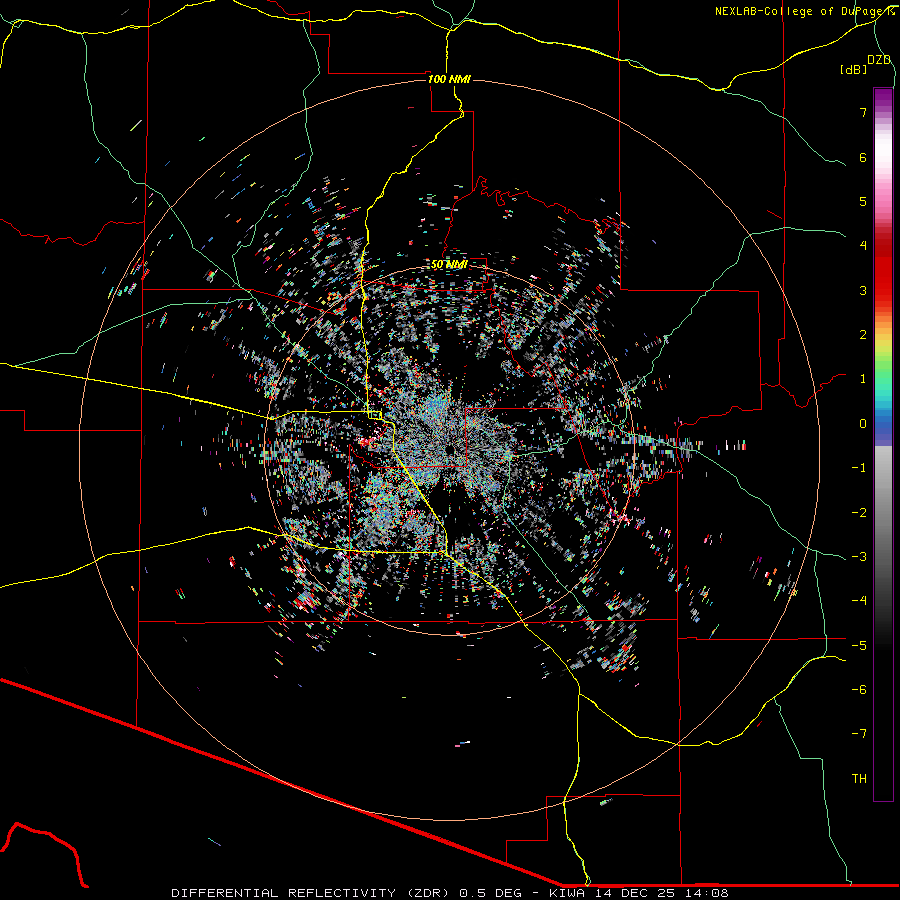Click the 6 value on the color scale

(x=863, y=157)
